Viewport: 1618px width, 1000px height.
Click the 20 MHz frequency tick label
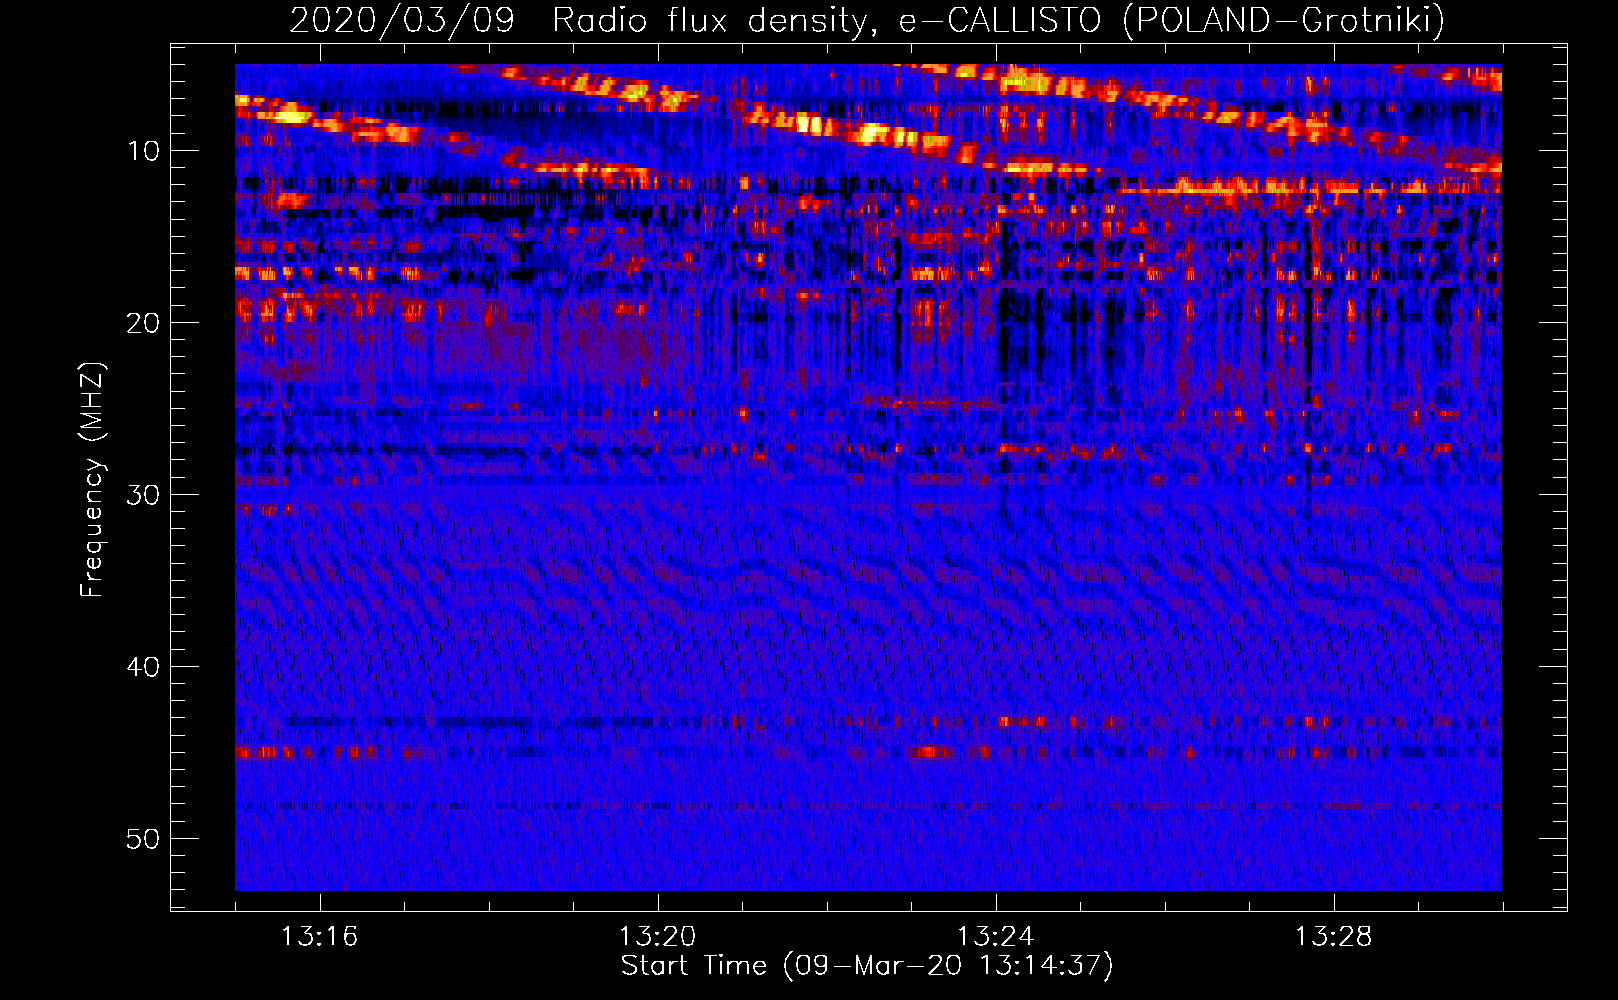(143, 323)
